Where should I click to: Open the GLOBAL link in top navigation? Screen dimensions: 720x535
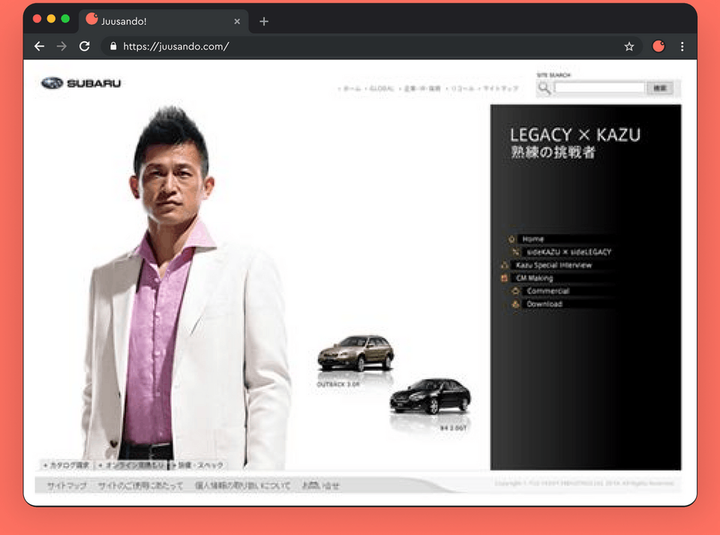(x=382, y=89)
